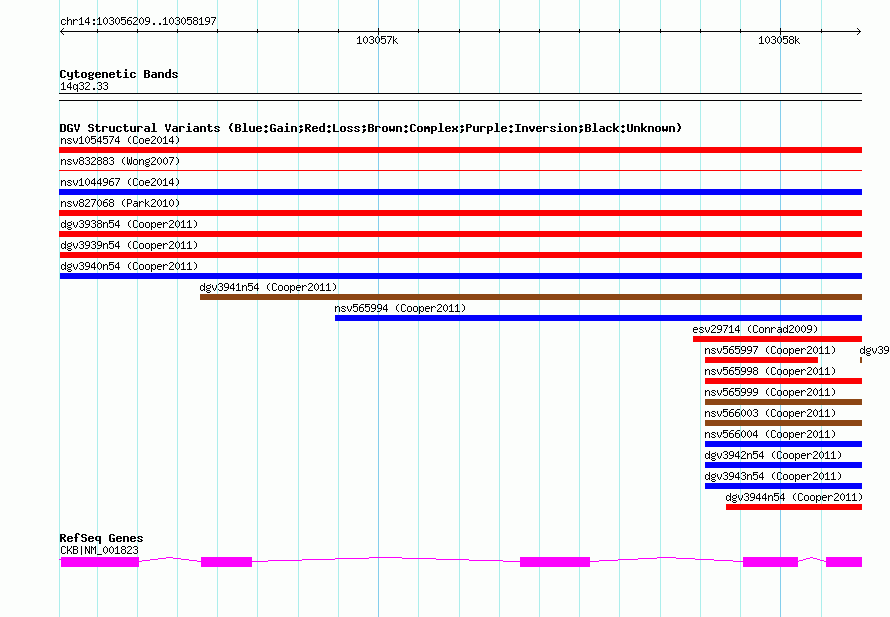890x617 pixels.
Task: Click the Cytogenetic Bands track title
Action: pos(119,74)
